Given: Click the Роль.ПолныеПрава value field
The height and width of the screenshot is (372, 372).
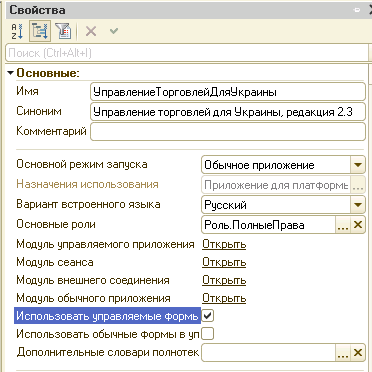Looking at the screenshot, I should click(268, 225).
